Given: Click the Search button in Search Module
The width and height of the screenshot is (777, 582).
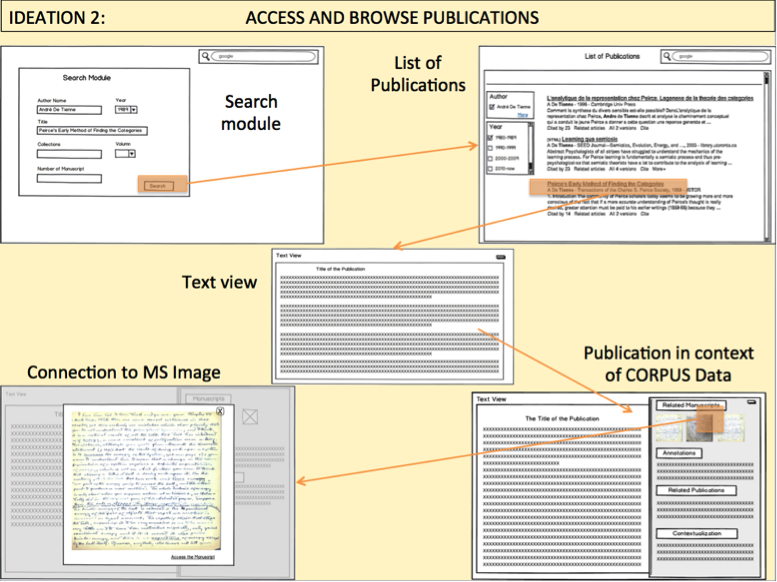Looking at the screenshot, I should pyautogui.click(x=159, y=186).
